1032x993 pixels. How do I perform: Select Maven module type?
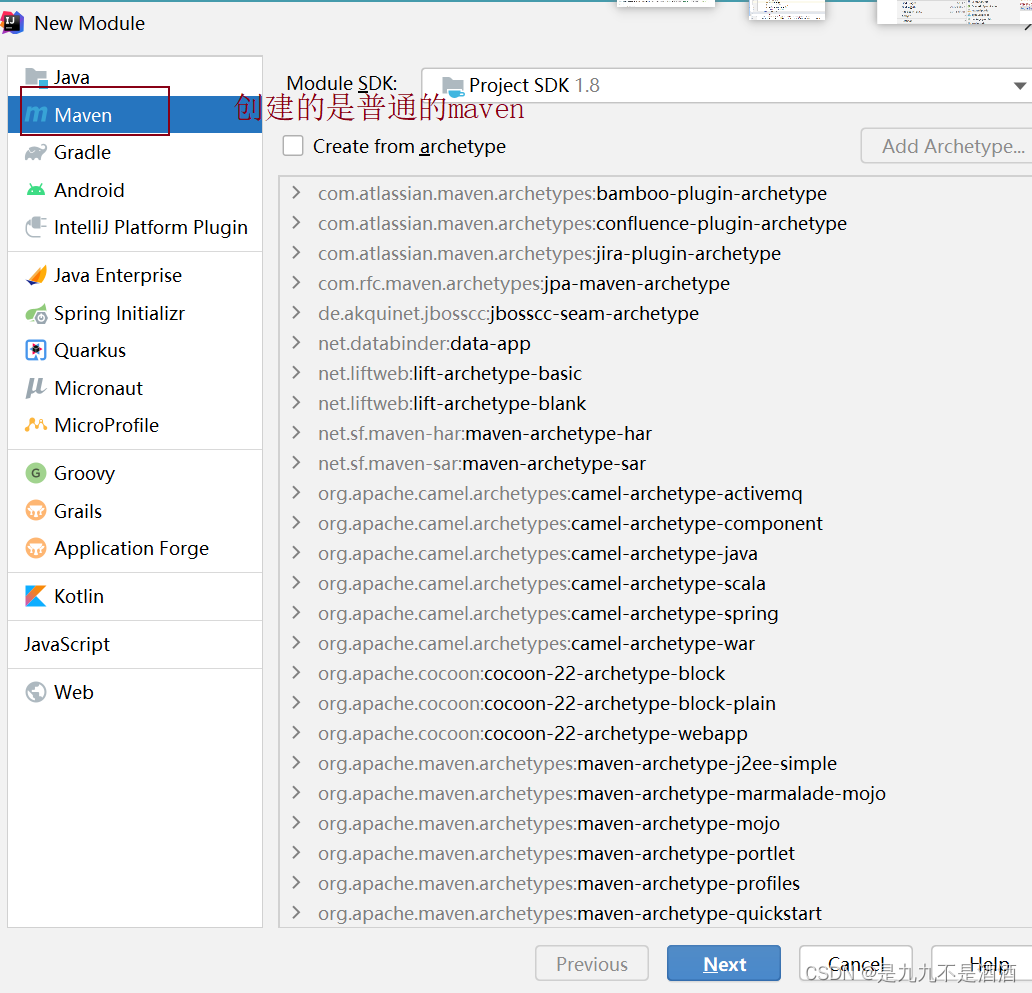(135, 115)
